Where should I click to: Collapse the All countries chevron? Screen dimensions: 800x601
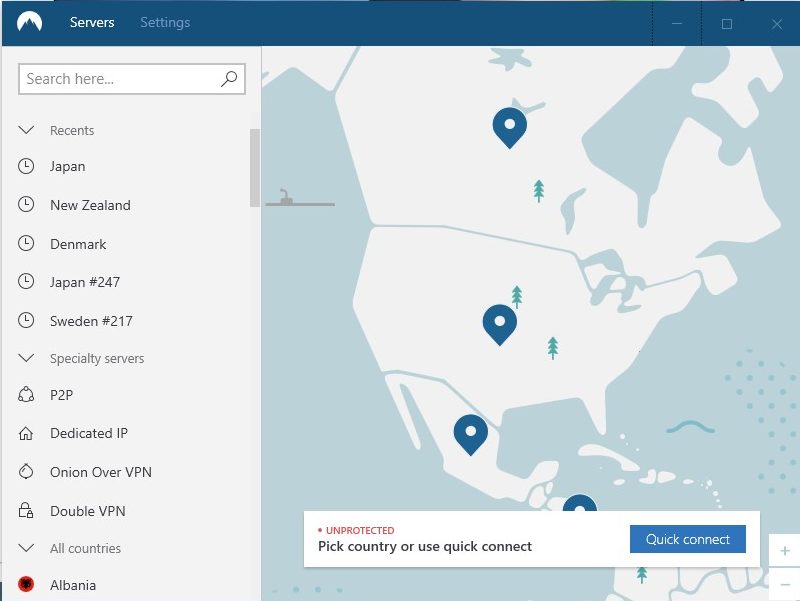coord(26,548)
